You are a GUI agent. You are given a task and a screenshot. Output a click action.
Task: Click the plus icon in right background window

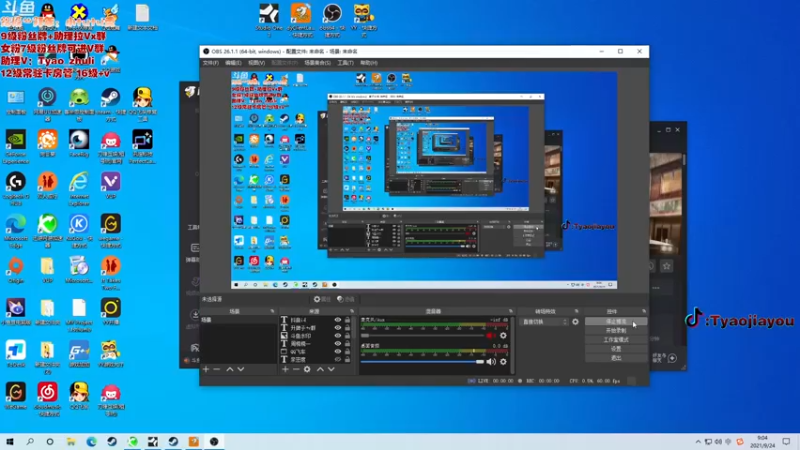(x=672, y=358)
